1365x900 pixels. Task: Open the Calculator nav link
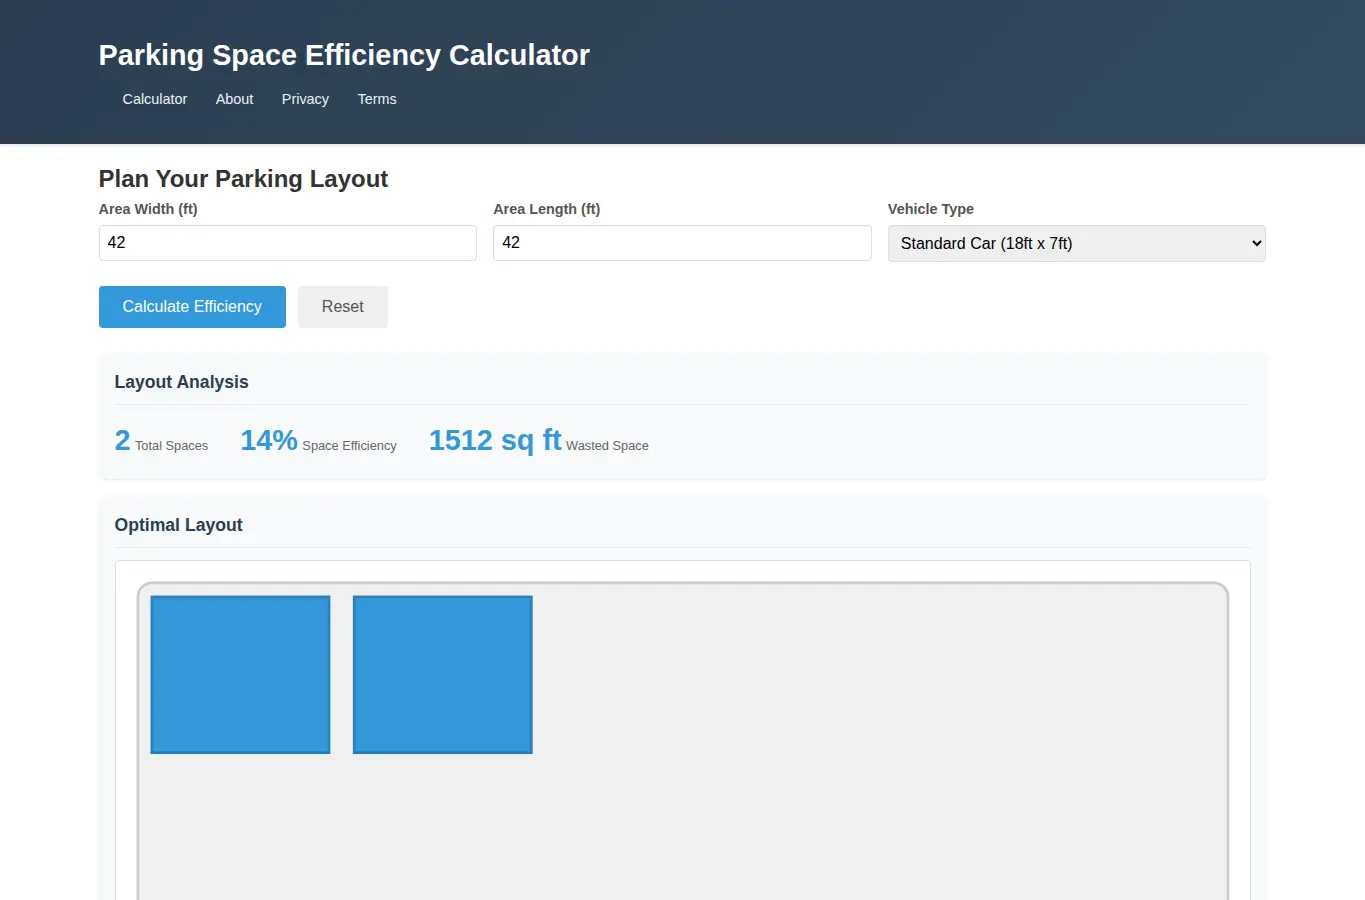[155, 99]
